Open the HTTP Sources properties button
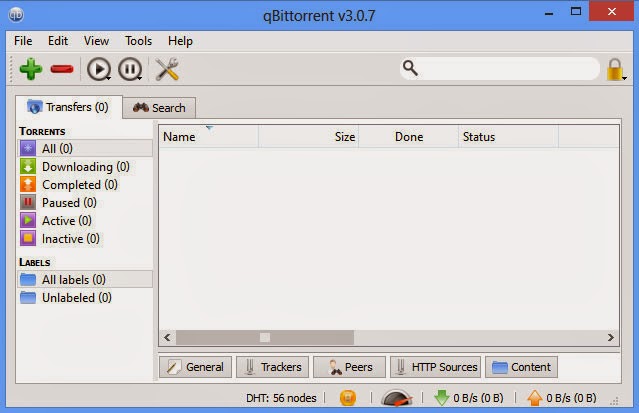The height and width of the screenshot is (413, 639). [x=436, y=367]
